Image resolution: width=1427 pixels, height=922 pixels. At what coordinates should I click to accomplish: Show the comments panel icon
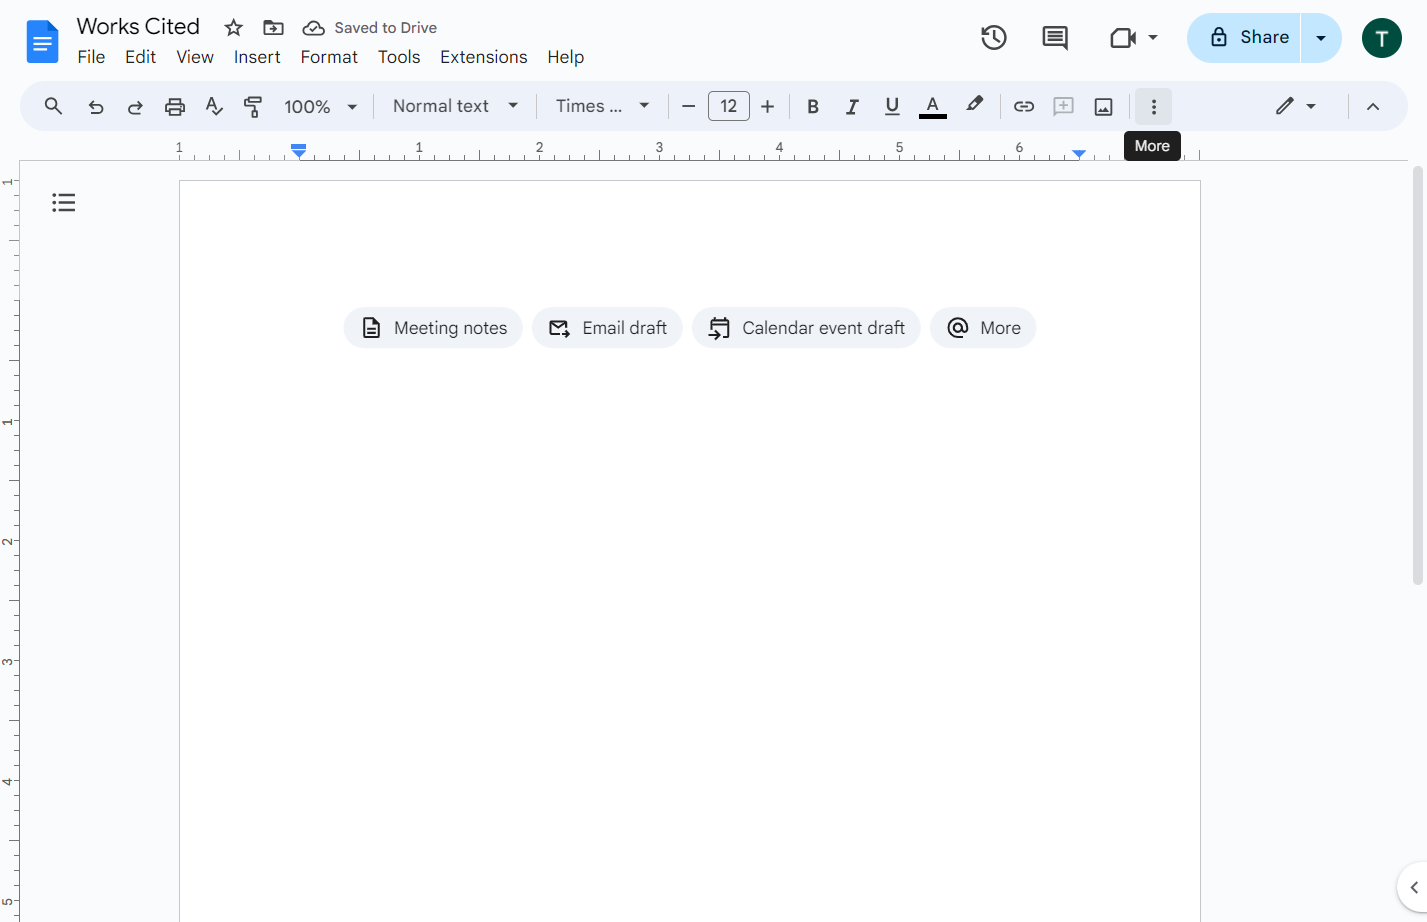[1055, 38]
